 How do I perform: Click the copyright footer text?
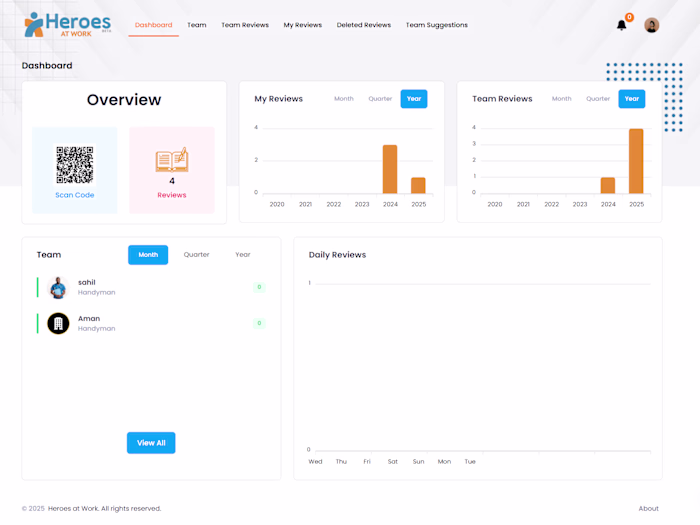point(92,508)
